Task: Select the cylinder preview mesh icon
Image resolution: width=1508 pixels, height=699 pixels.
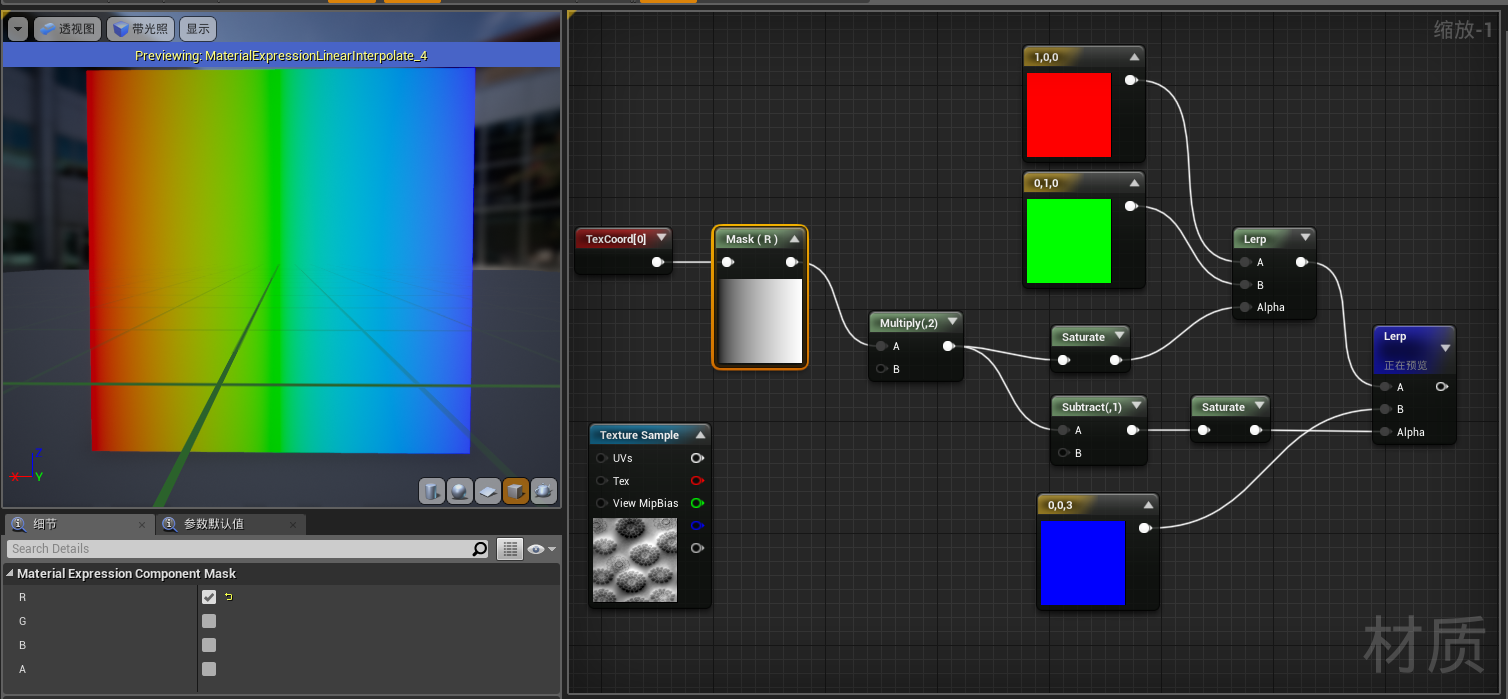Action: pyautogui.click(x=431, y=491)
